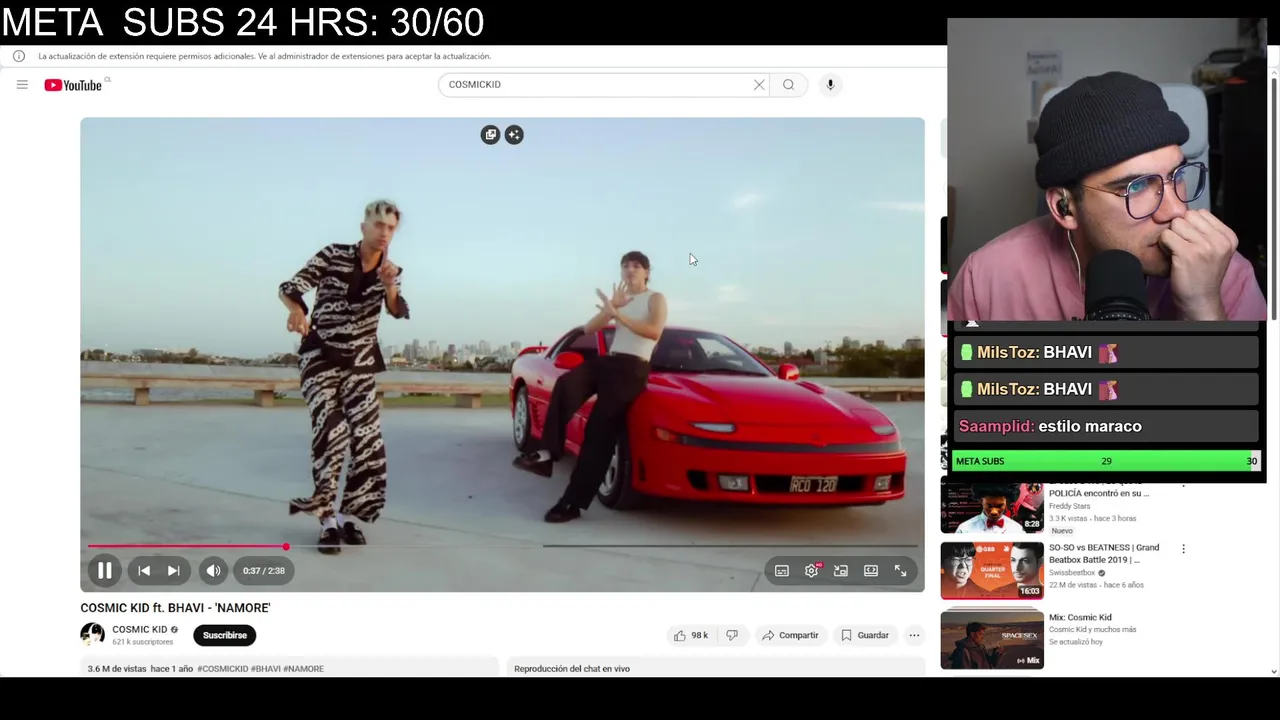This screenshot has height=720, width=1280.
Task: Open the COSMIC KID channel name
Action: coord(139,630)
